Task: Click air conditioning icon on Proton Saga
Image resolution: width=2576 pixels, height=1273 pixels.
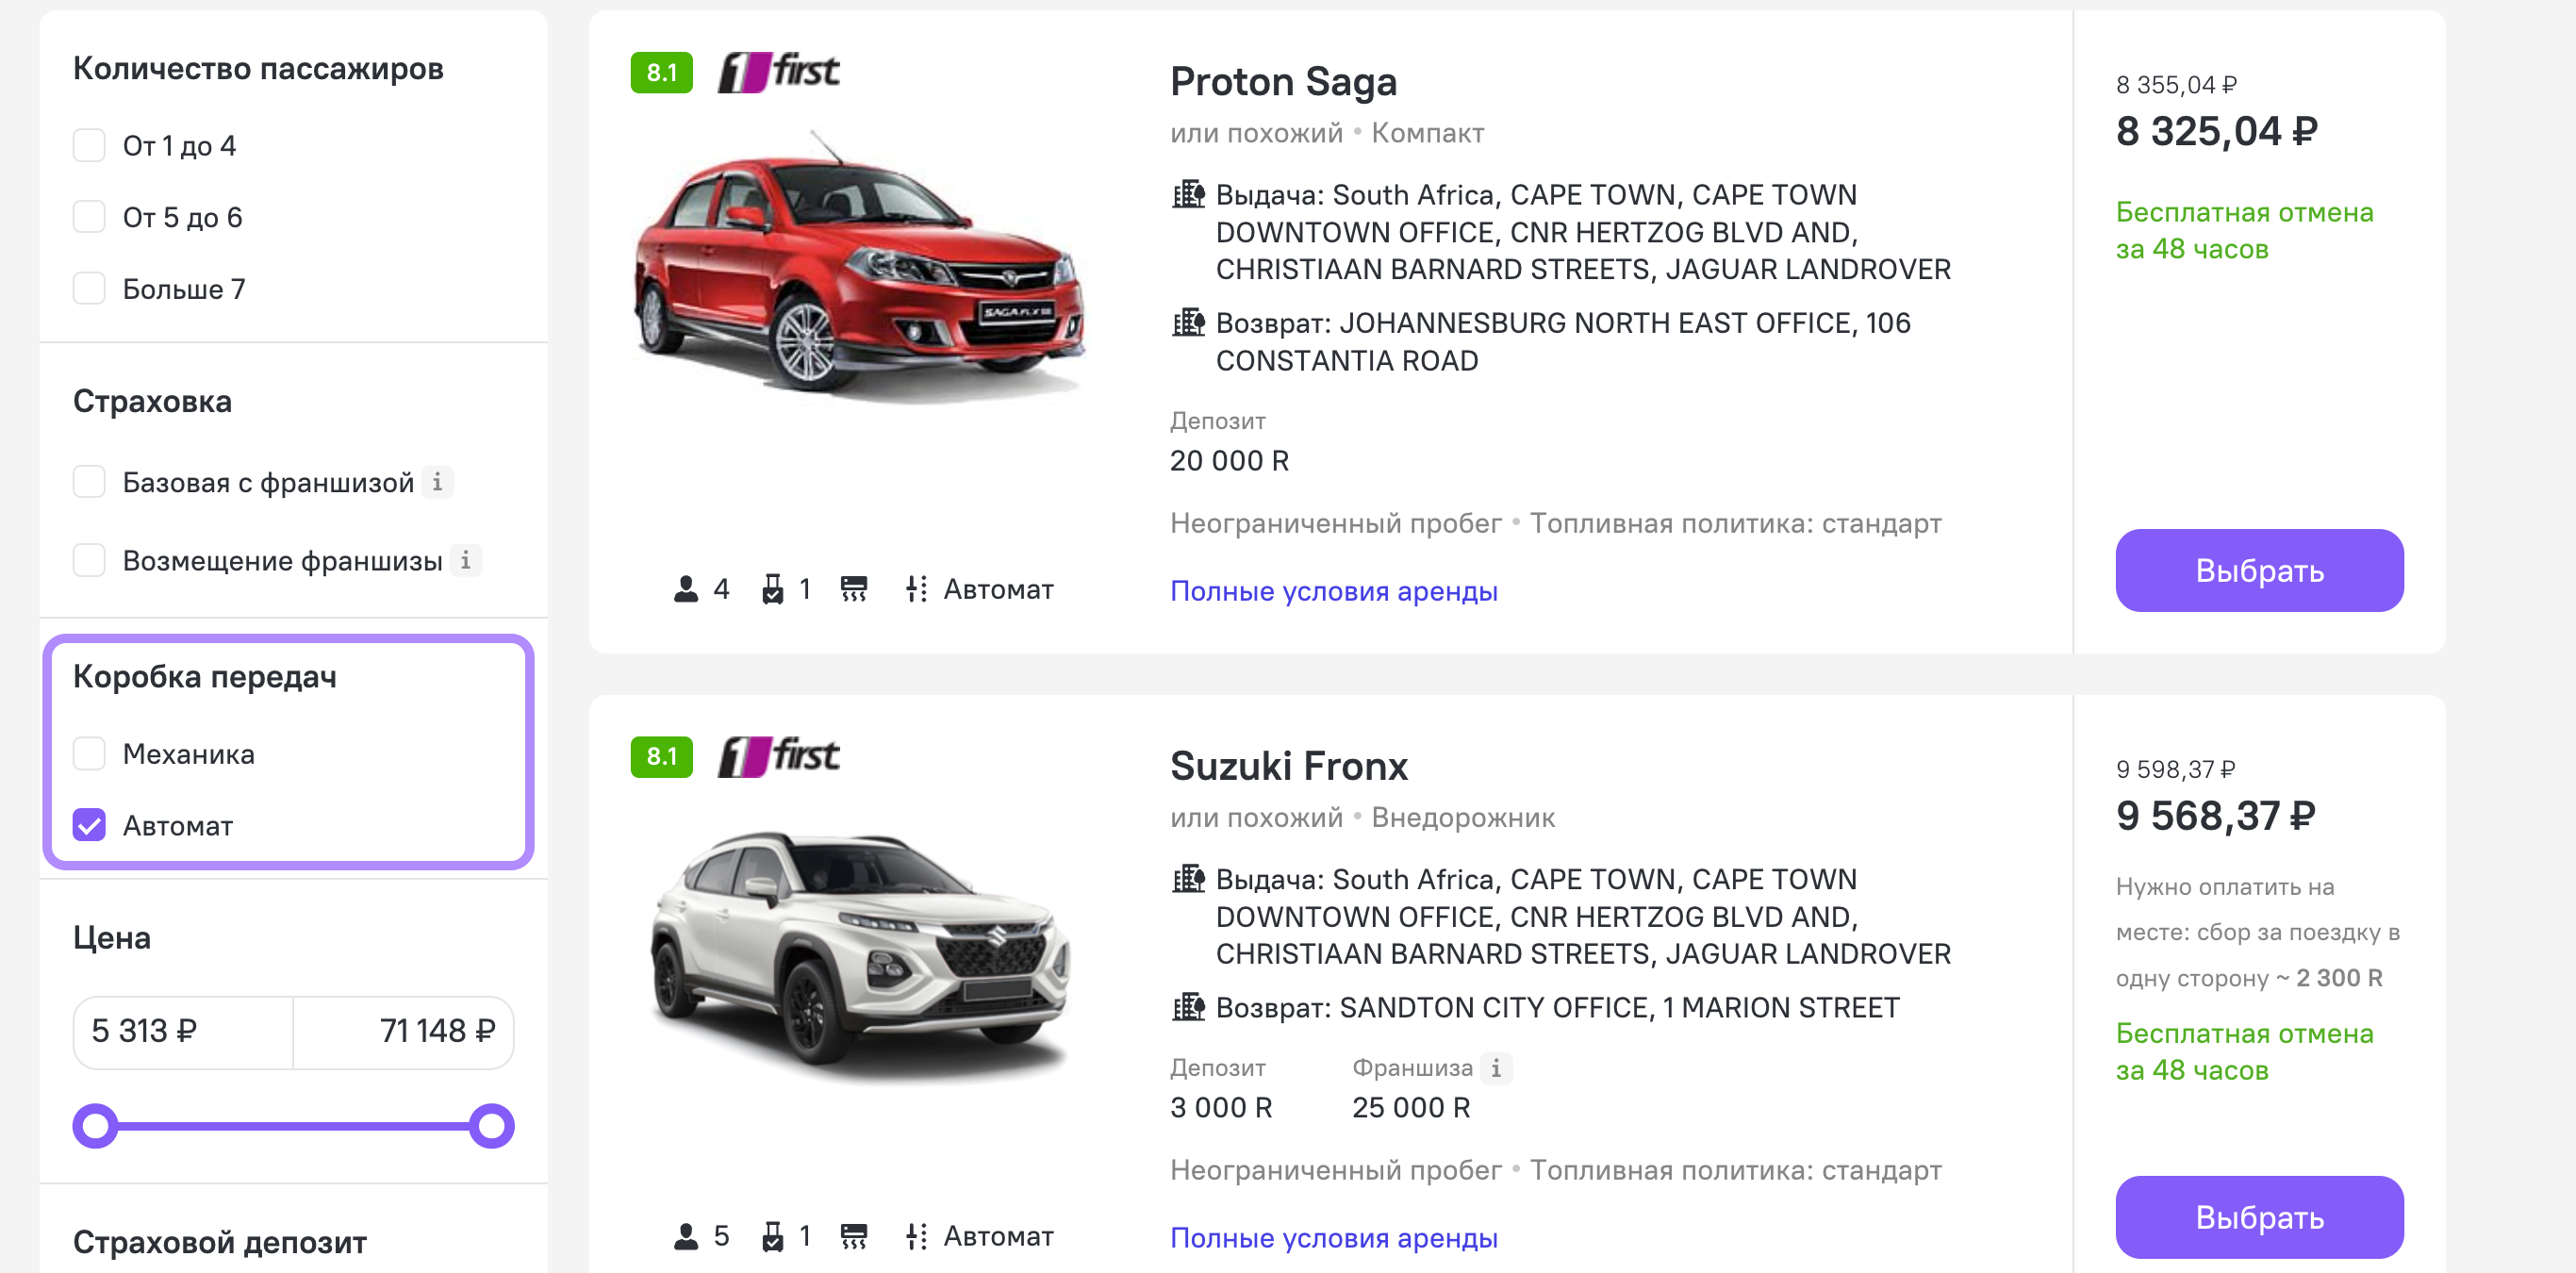Action: (x=853, y=589)
